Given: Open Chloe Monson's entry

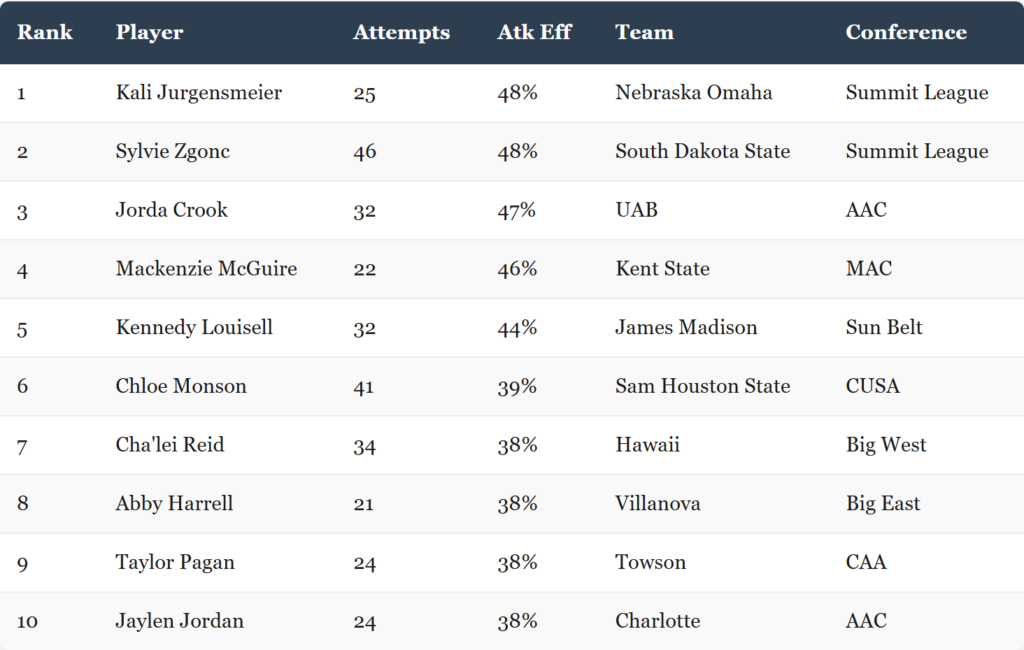Looking at the screenshot, I should (181, 386).
